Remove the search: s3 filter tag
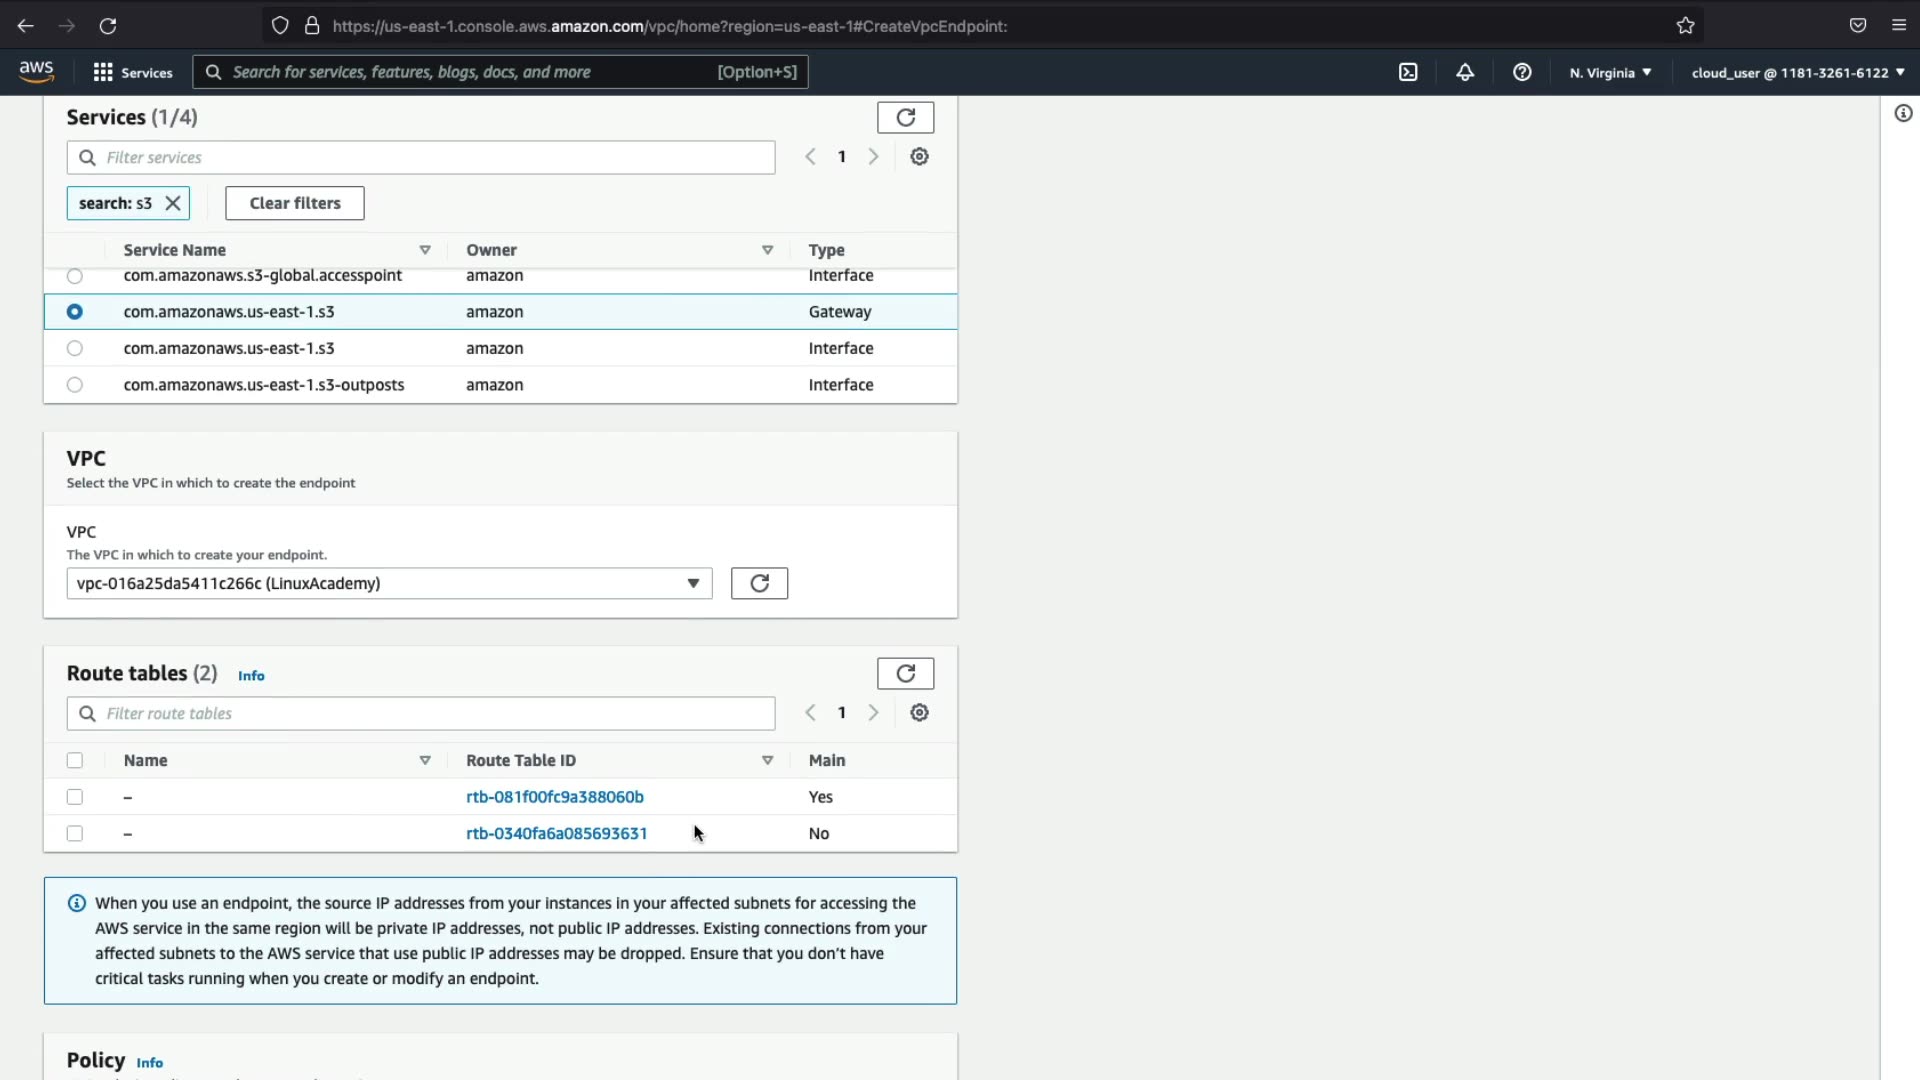Screen dimensions: 1920x1080 173,203
